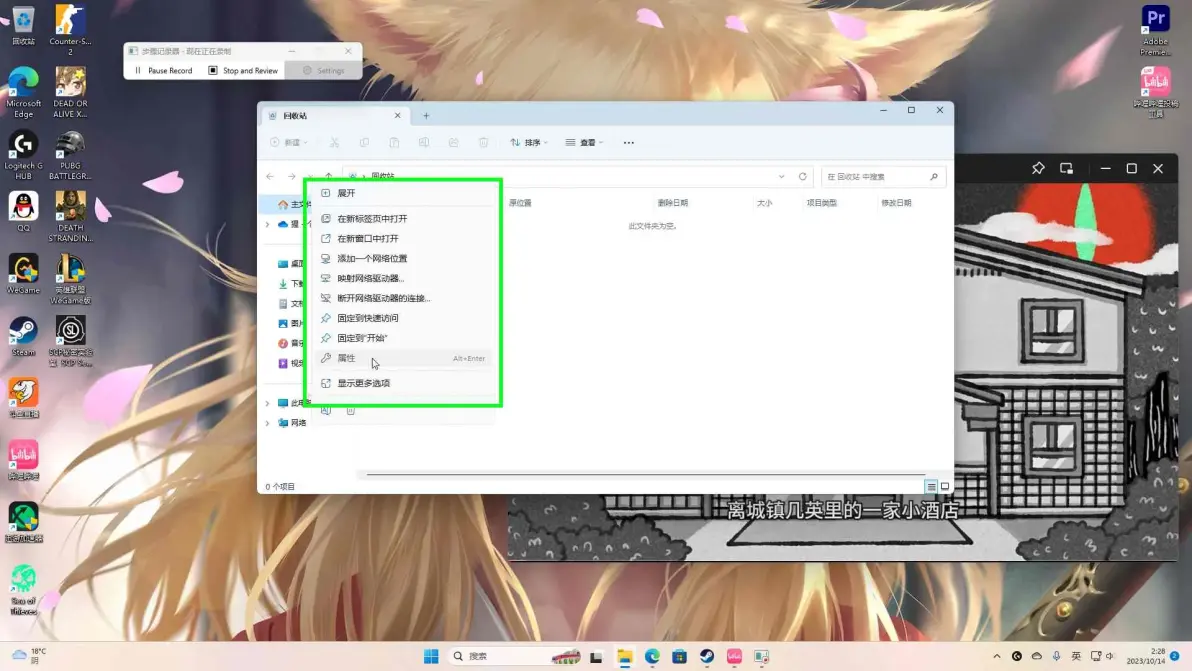Select the QQ desktop icon

point(24,212)
